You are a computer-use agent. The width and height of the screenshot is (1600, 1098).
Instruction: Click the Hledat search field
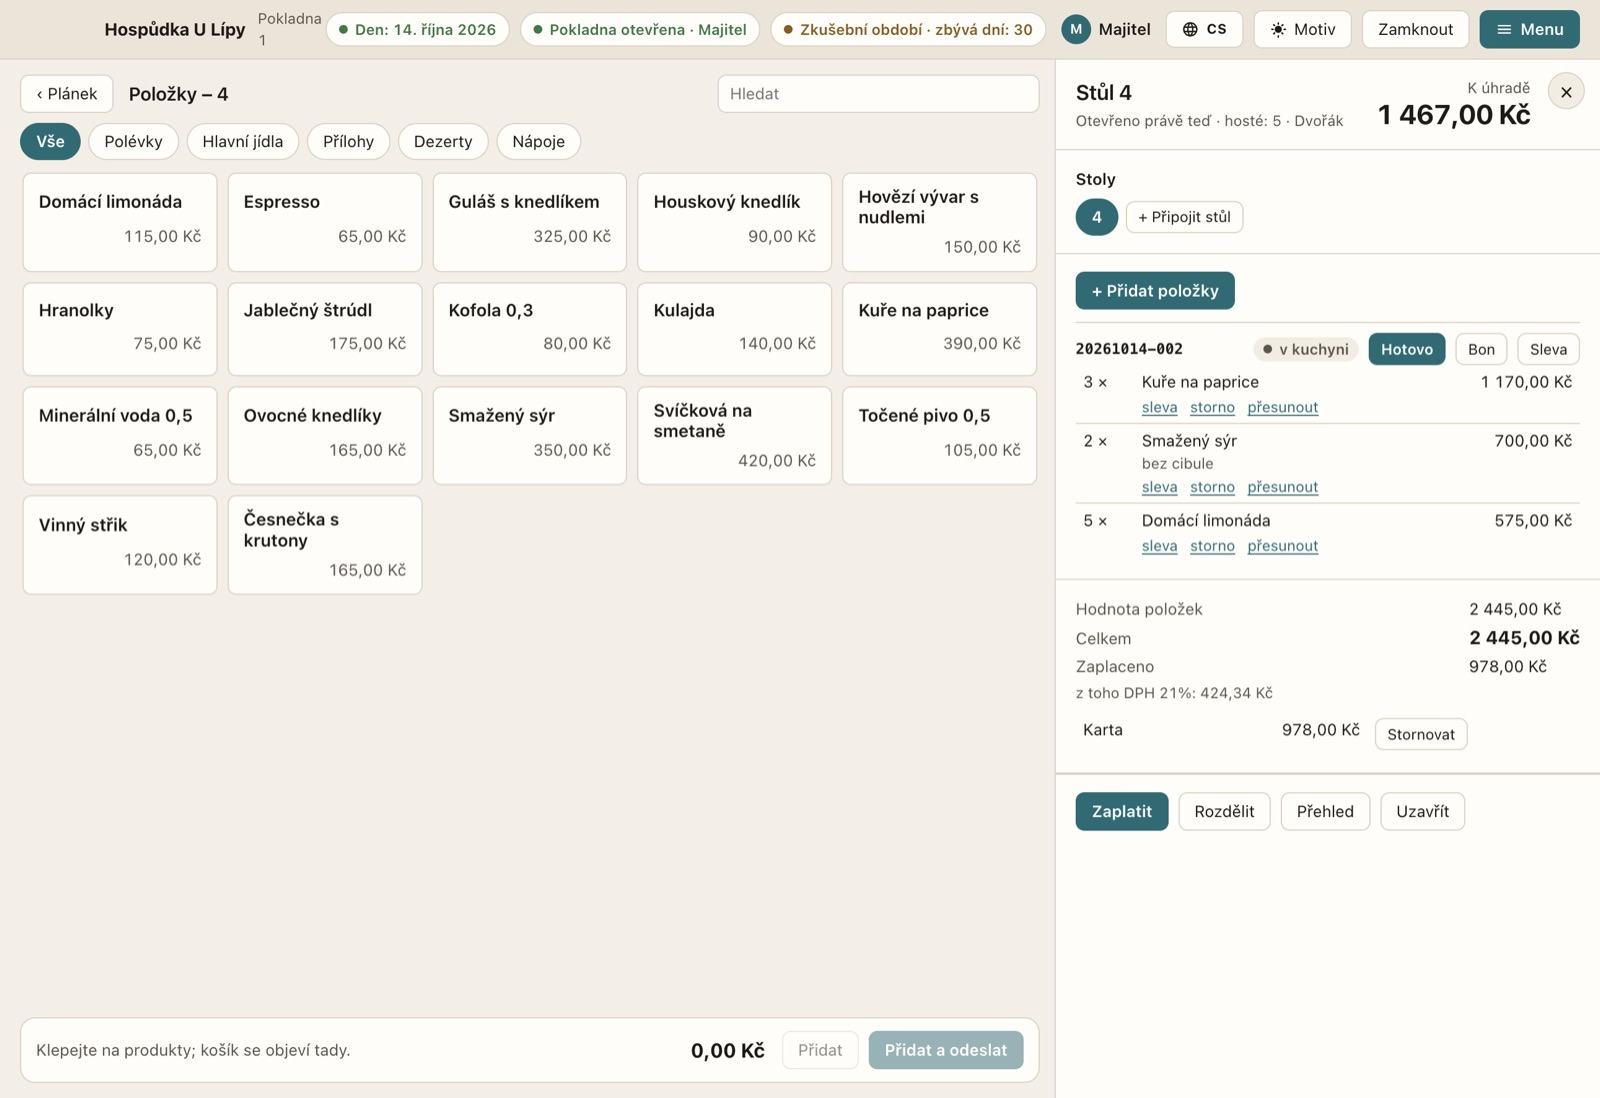878,94
